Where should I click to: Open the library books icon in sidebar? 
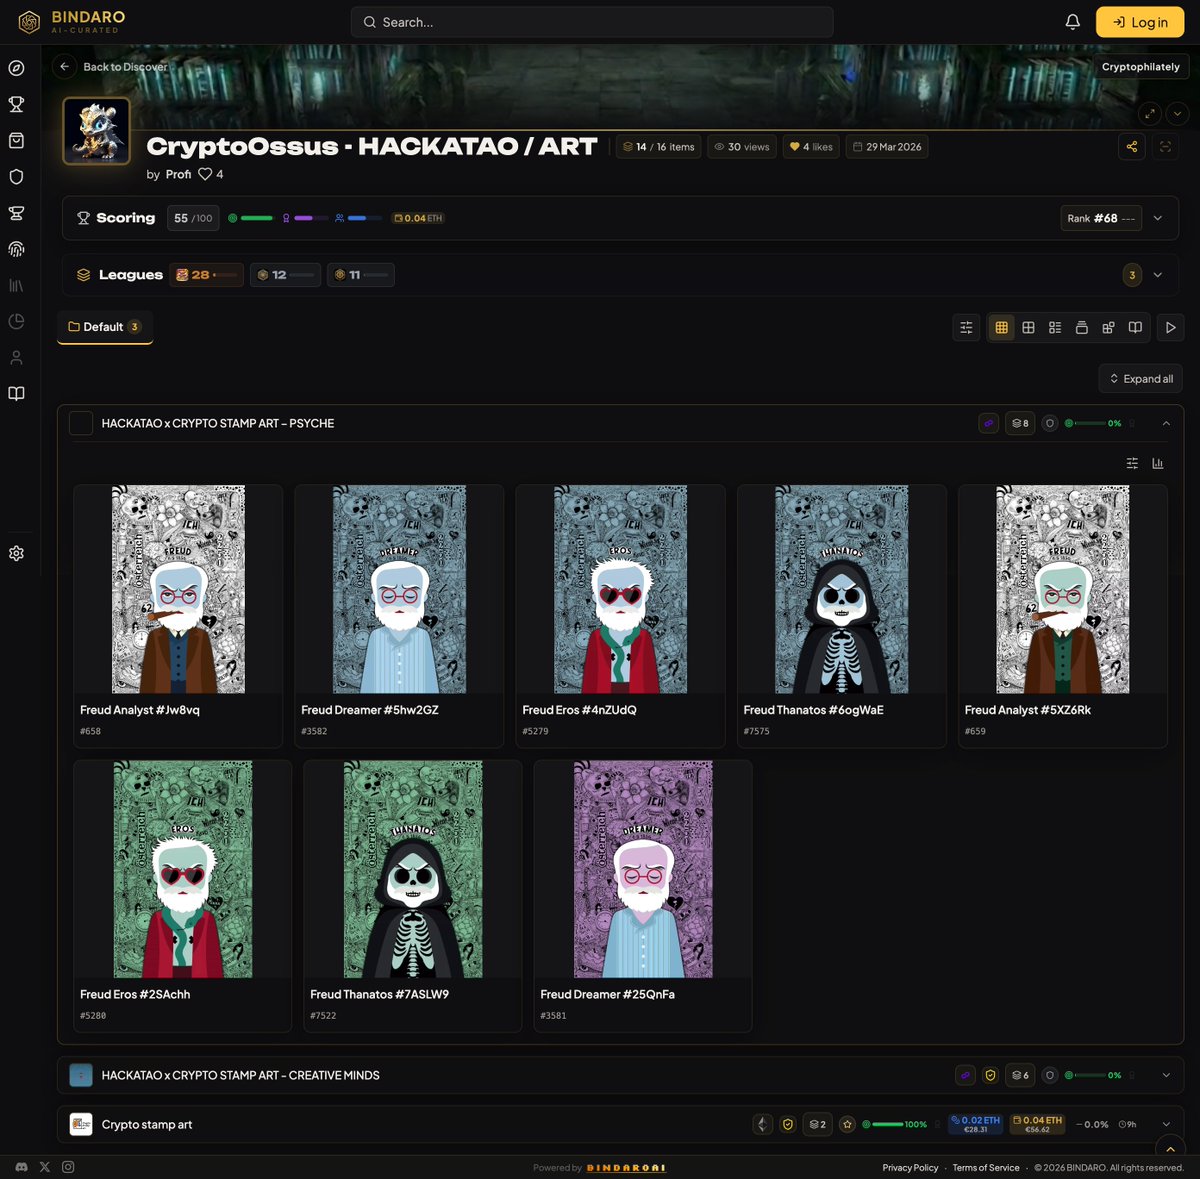(x=16, y=285)
